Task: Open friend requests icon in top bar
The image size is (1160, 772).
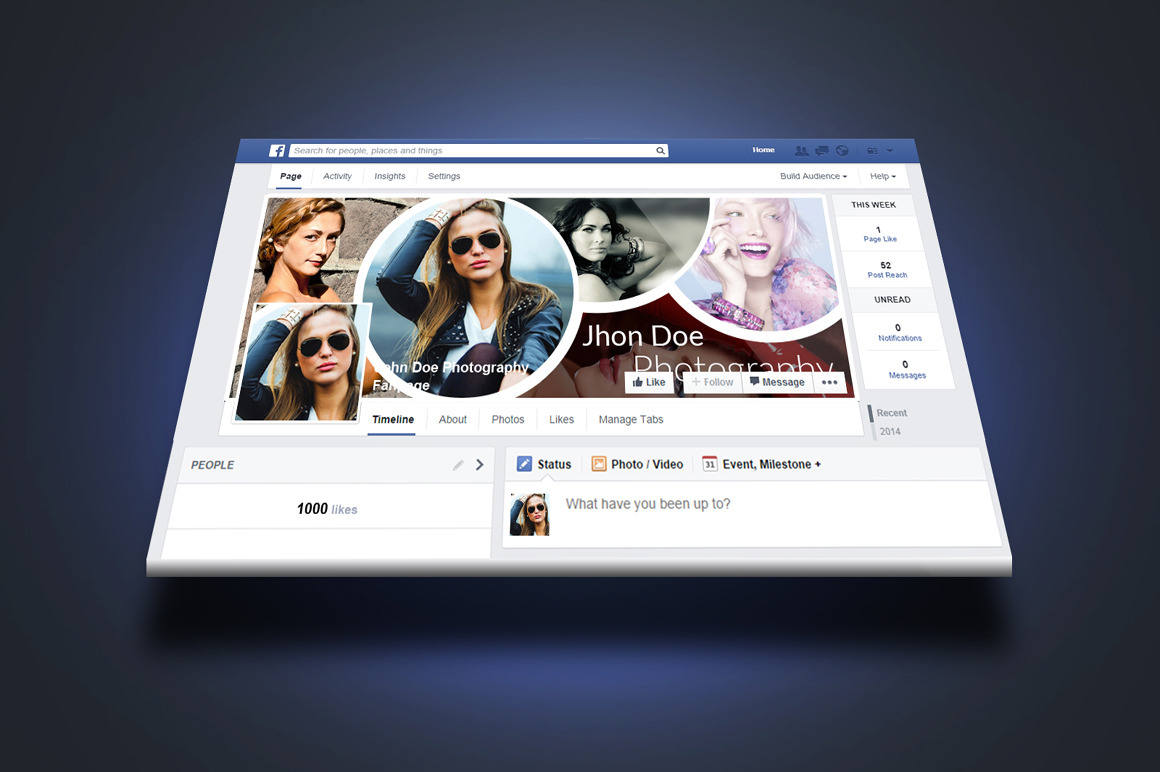Action: [x=801, y=151]
